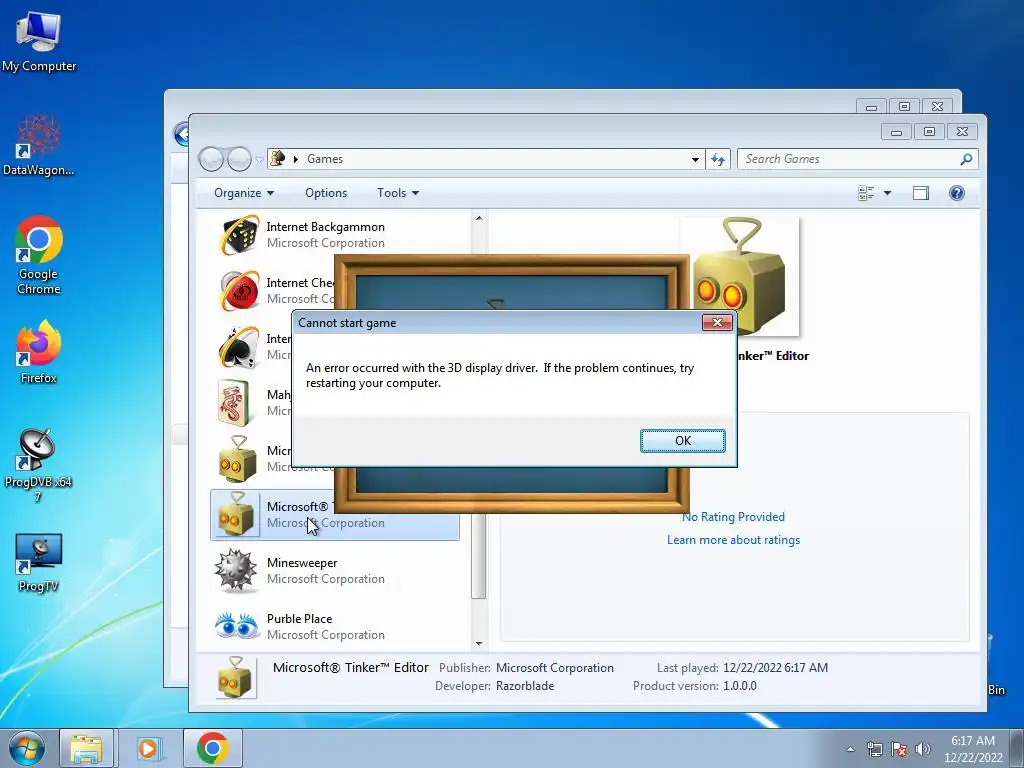Expand the address bar history dropdown

click(695, 159)
